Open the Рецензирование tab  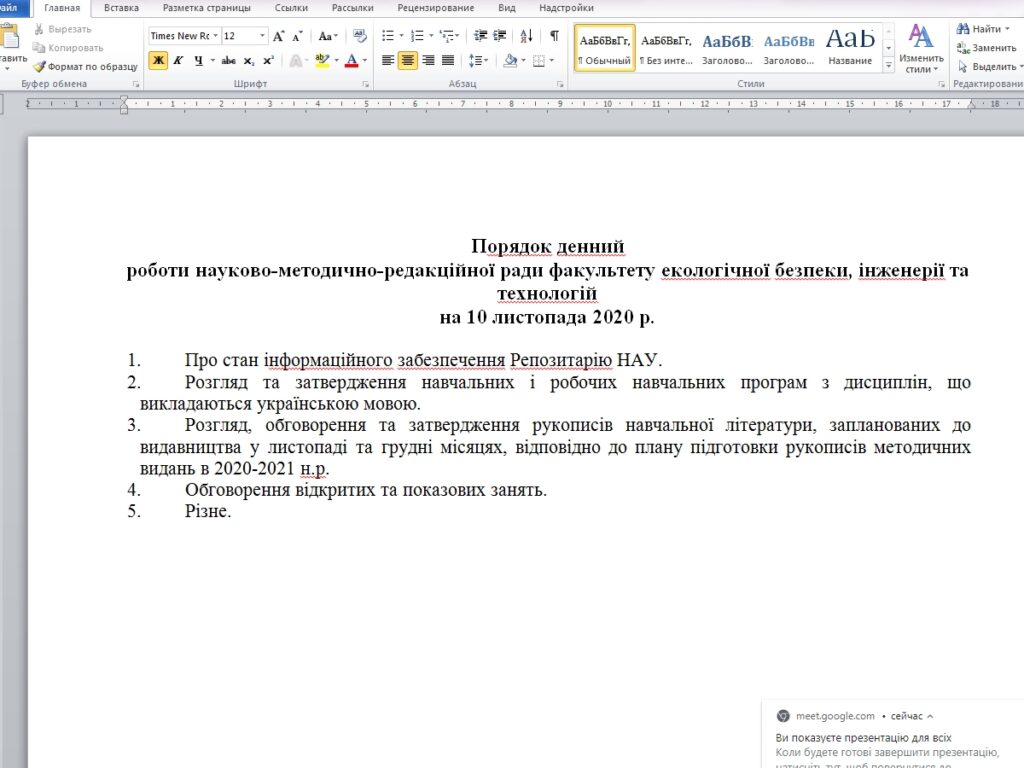(x=435, y=8)
